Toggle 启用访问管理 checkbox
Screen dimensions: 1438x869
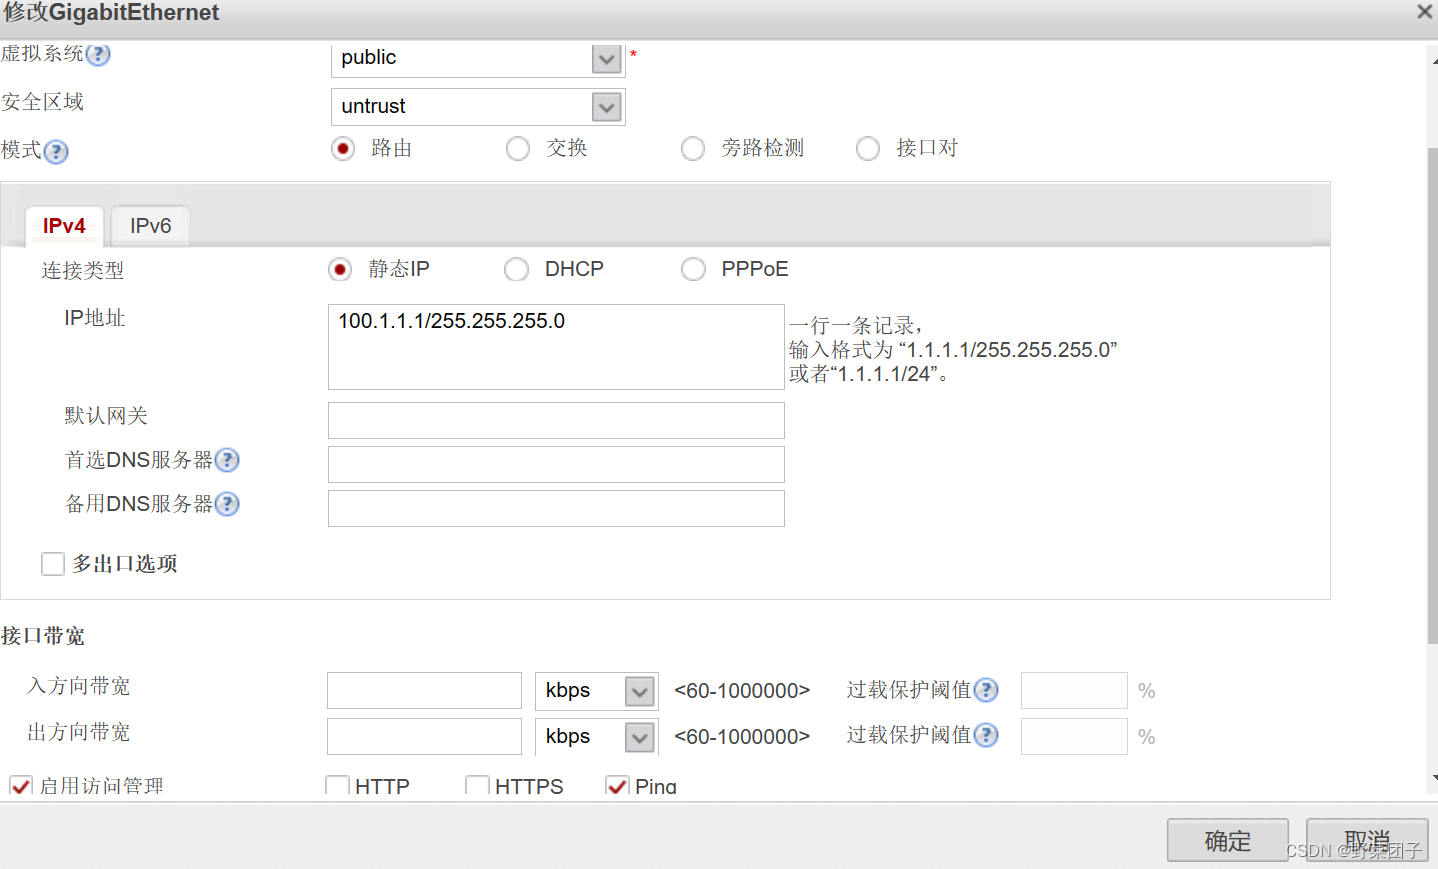(x=21, y=786)
